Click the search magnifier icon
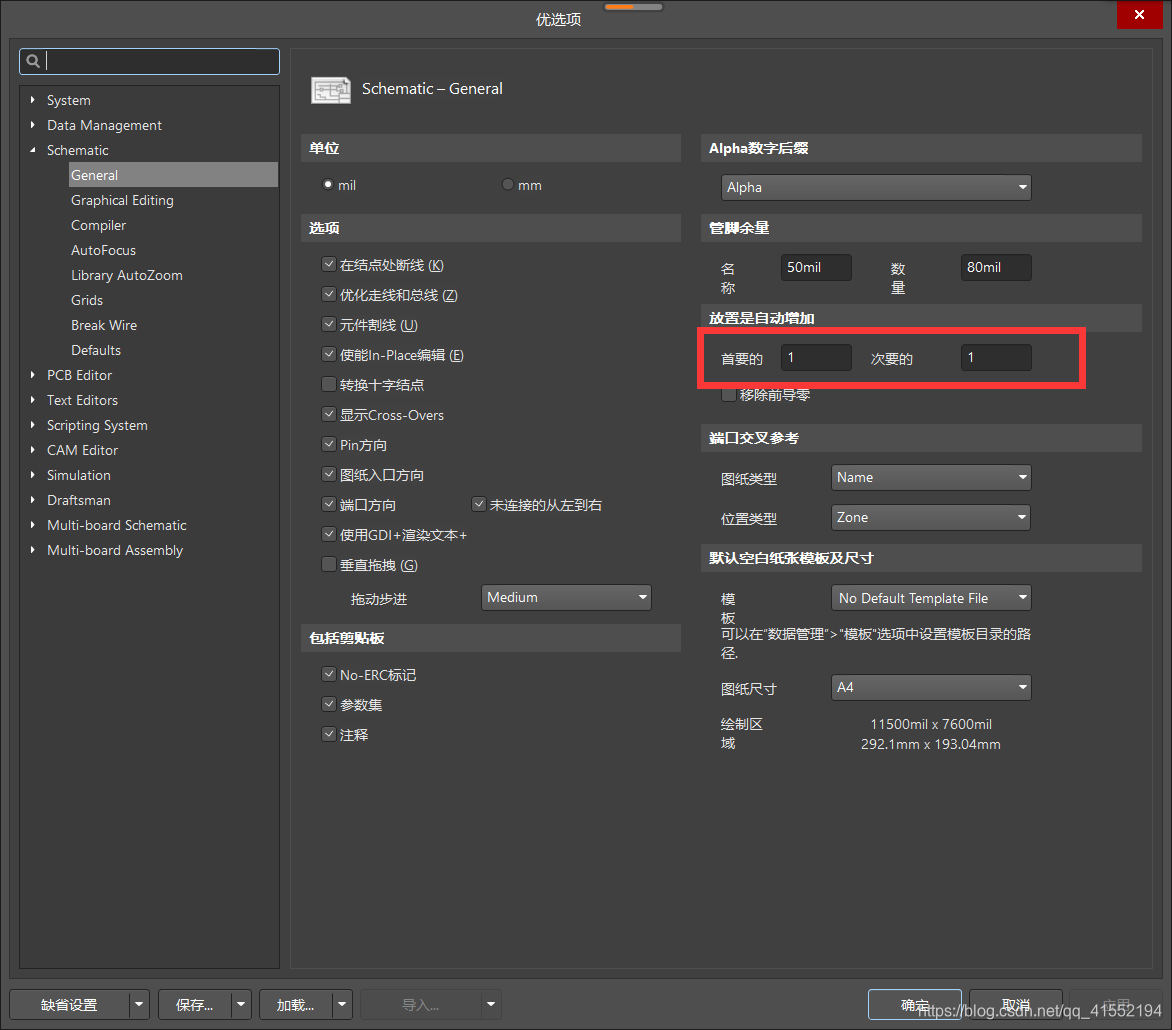This screenshot has width=1172, height=1030. pyautogui.click(x=33, y=61)
